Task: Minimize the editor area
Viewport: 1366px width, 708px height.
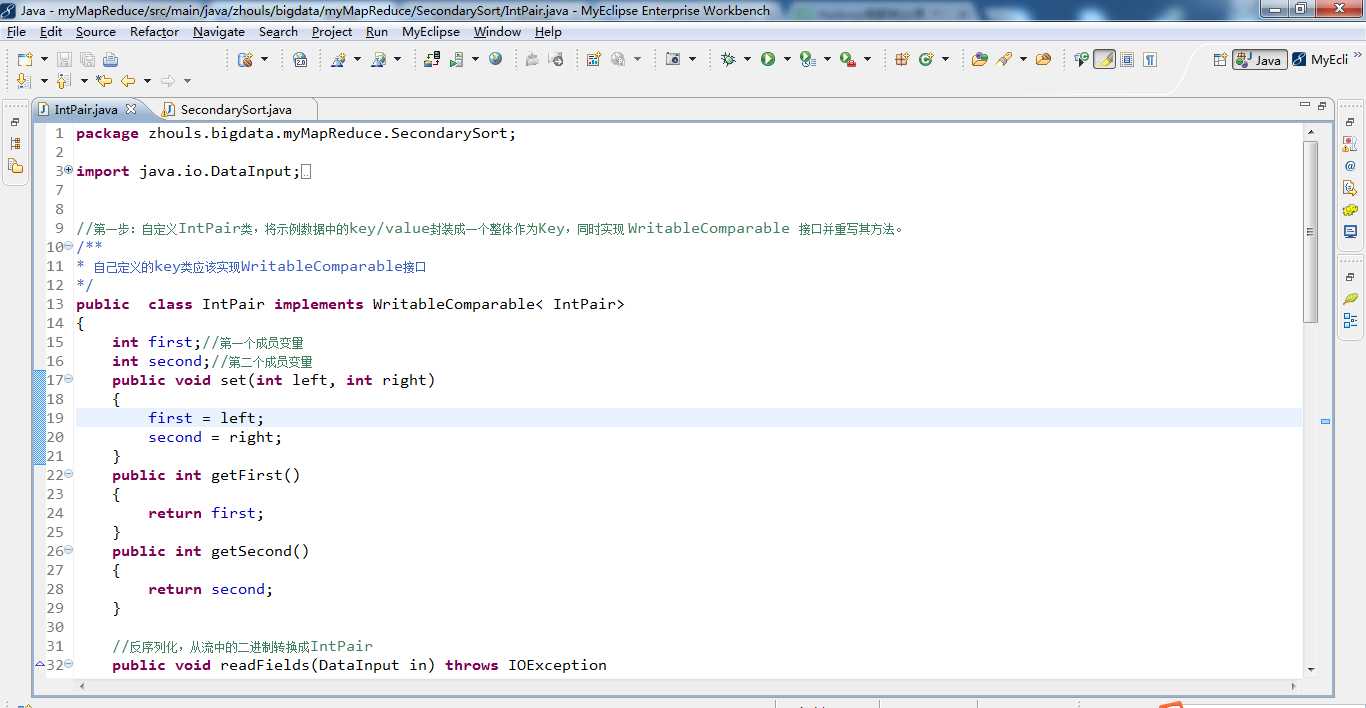Action: tap(1304, 105)
